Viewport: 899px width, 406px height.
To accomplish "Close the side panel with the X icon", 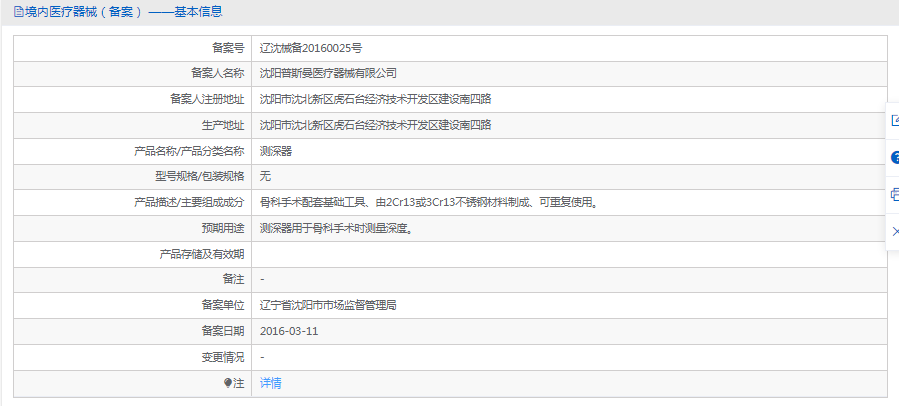I will tap(895, 232).
